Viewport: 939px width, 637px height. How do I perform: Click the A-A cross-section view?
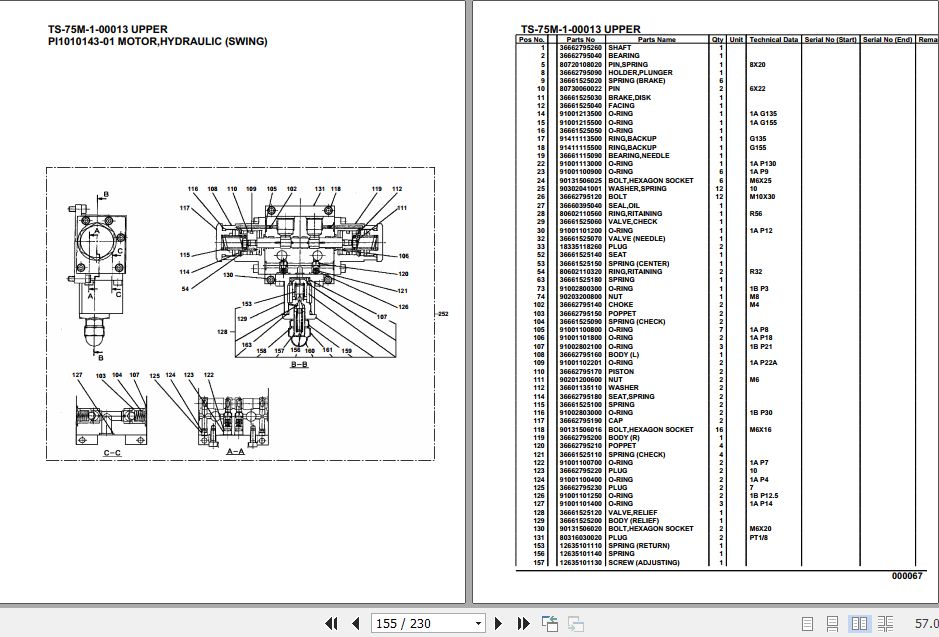click(x=232, y=420)
